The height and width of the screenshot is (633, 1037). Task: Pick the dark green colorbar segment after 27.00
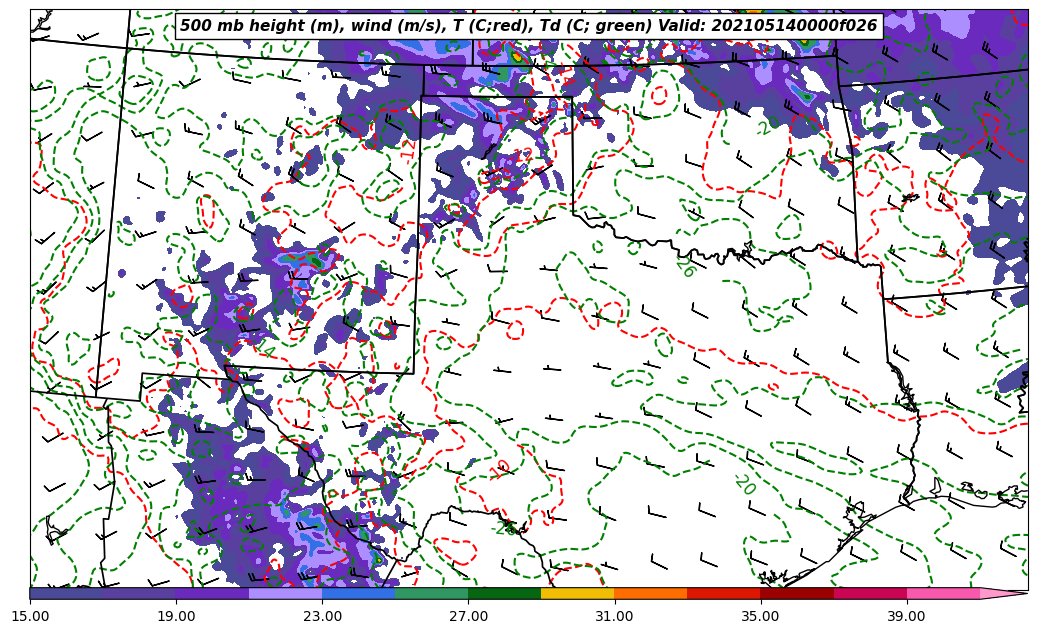click(505, 593)
